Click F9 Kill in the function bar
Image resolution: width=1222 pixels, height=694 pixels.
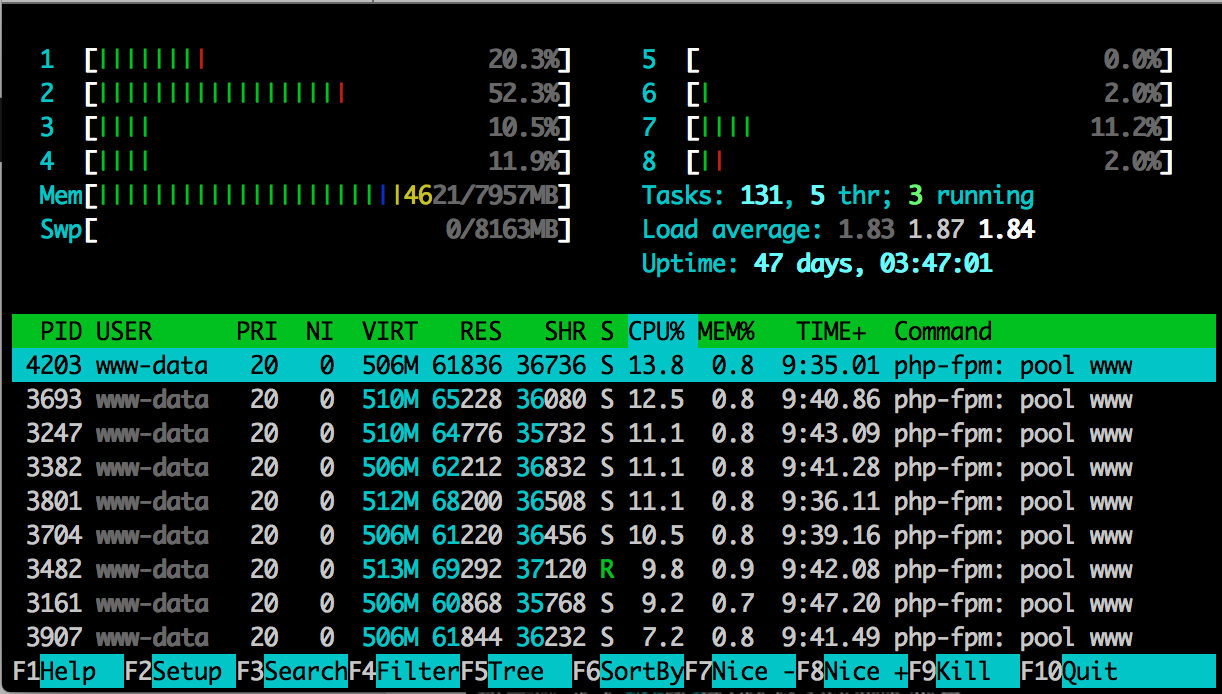coord(964,671)
